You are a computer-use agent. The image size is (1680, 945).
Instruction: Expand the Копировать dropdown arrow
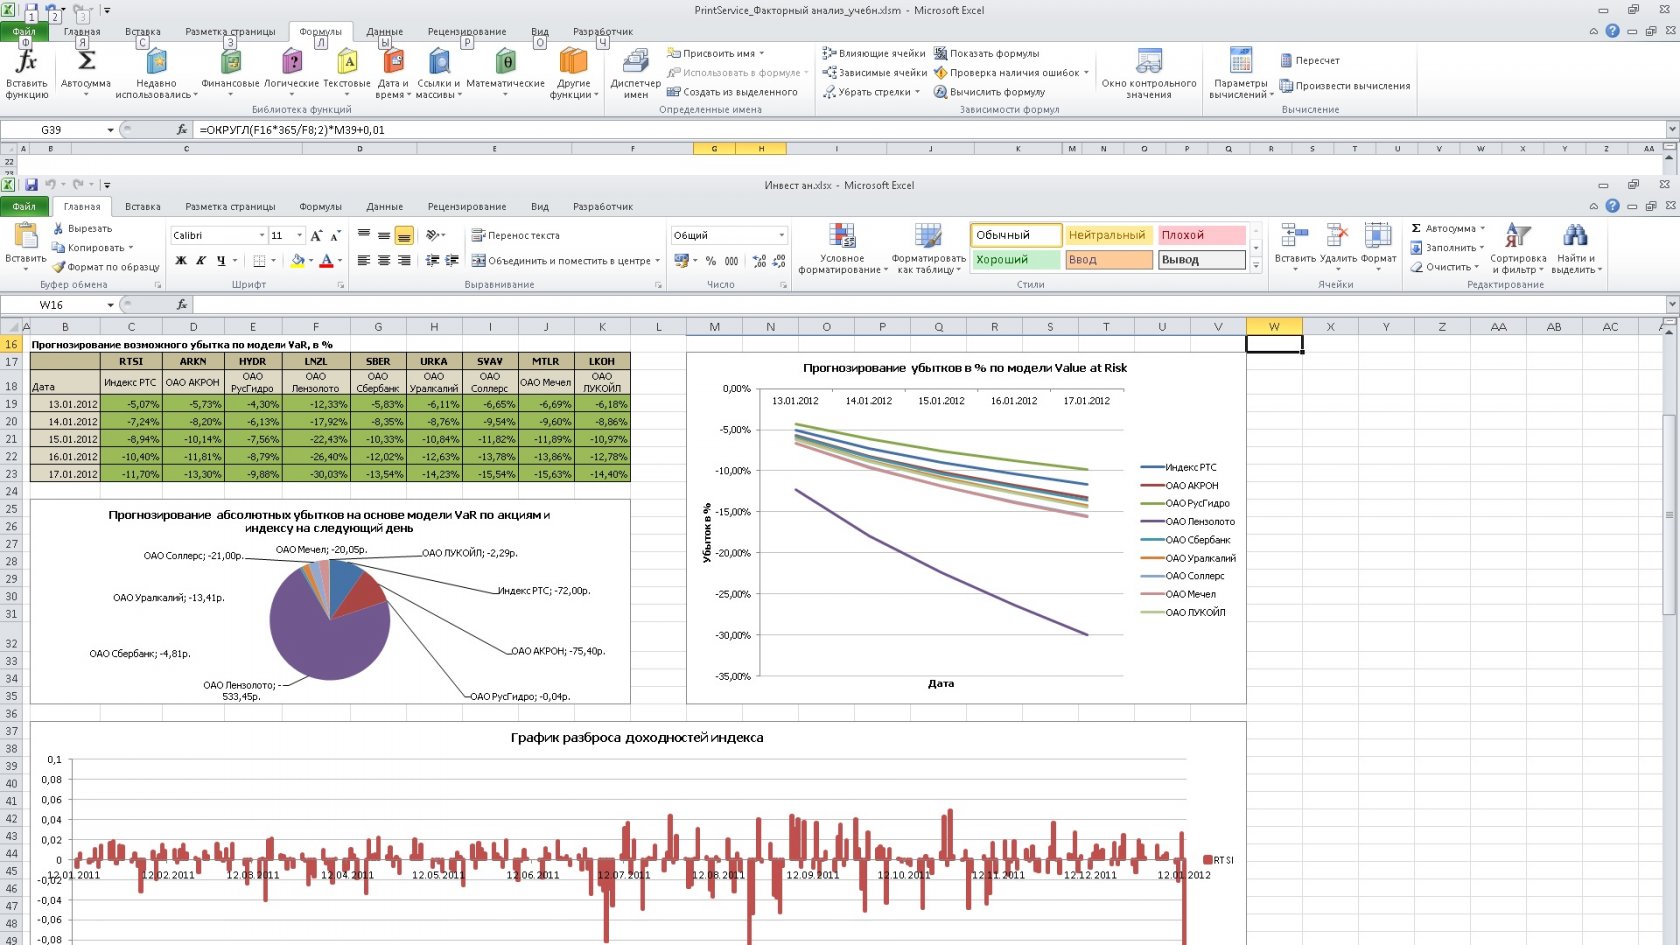(x=130, y=248)
